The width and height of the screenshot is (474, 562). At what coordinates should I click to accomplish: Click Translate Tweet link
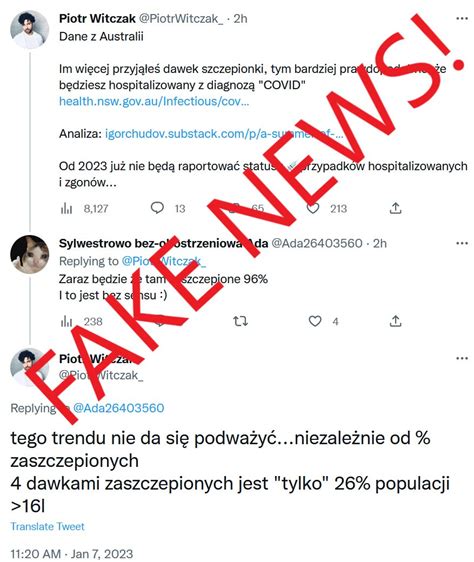click(47, 526)
